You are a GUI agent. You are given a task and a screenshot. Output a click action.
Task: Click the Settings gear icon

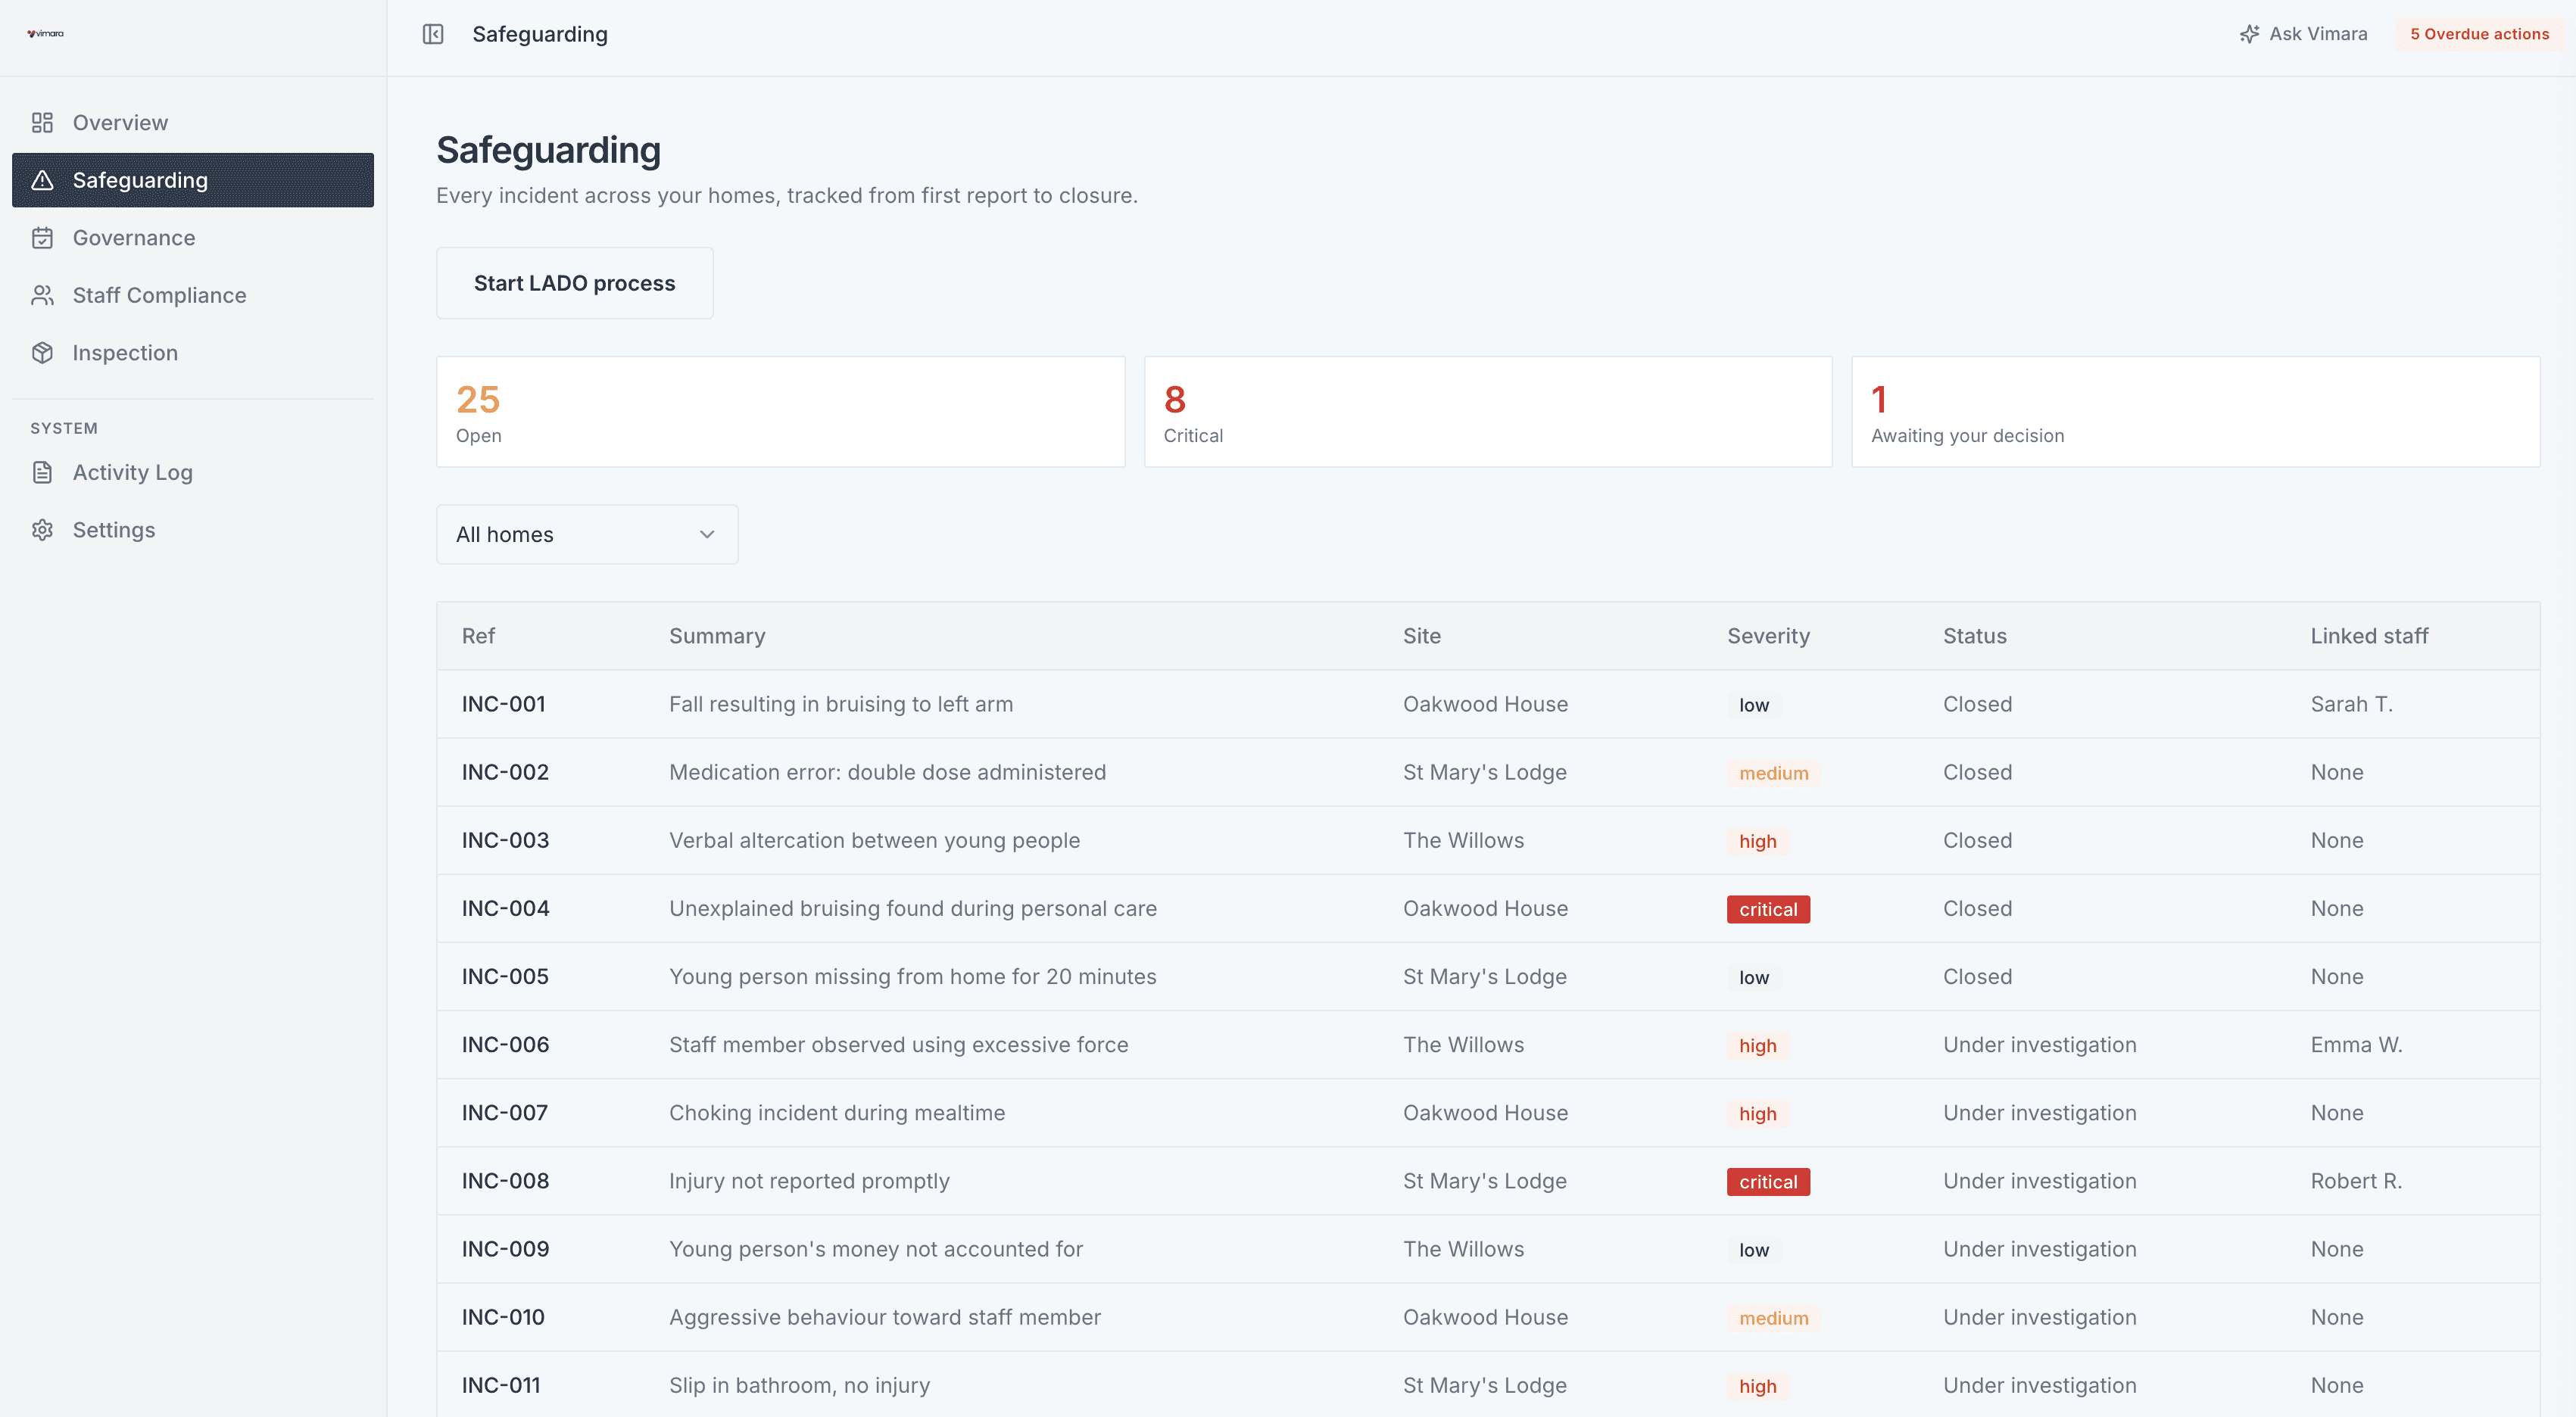pyautogui.click(x=42, y=530)
